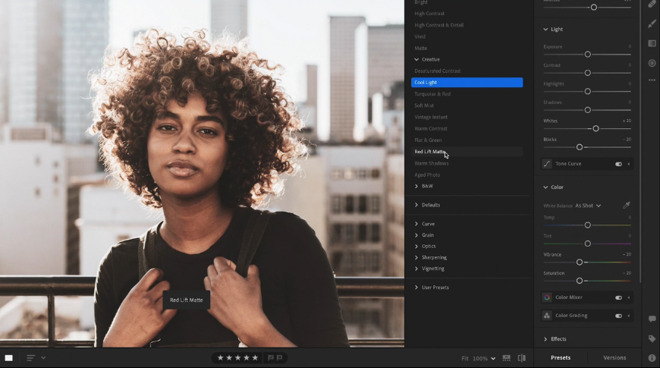
Task: Select the Radial Gradient tool icon
Action: pyautogui.click(x=652, y=63)
